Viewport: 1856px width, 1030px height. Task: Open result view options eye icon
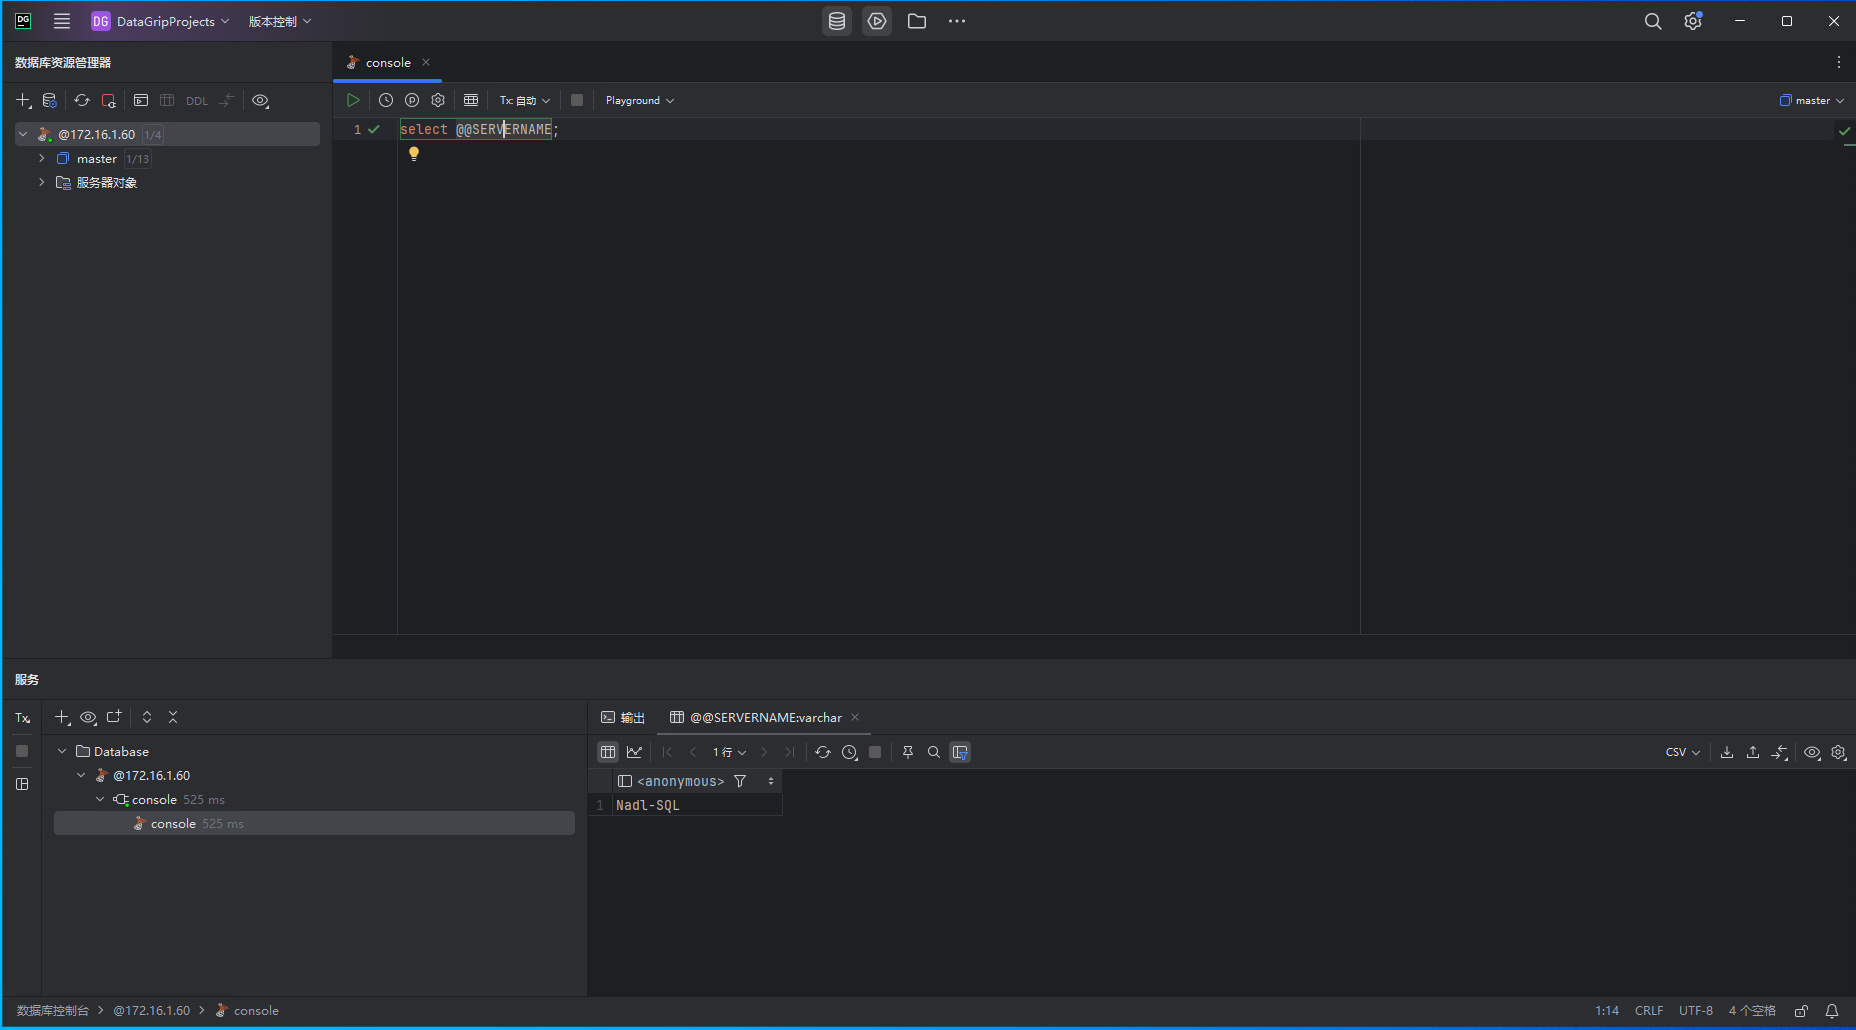(1812, 752)
